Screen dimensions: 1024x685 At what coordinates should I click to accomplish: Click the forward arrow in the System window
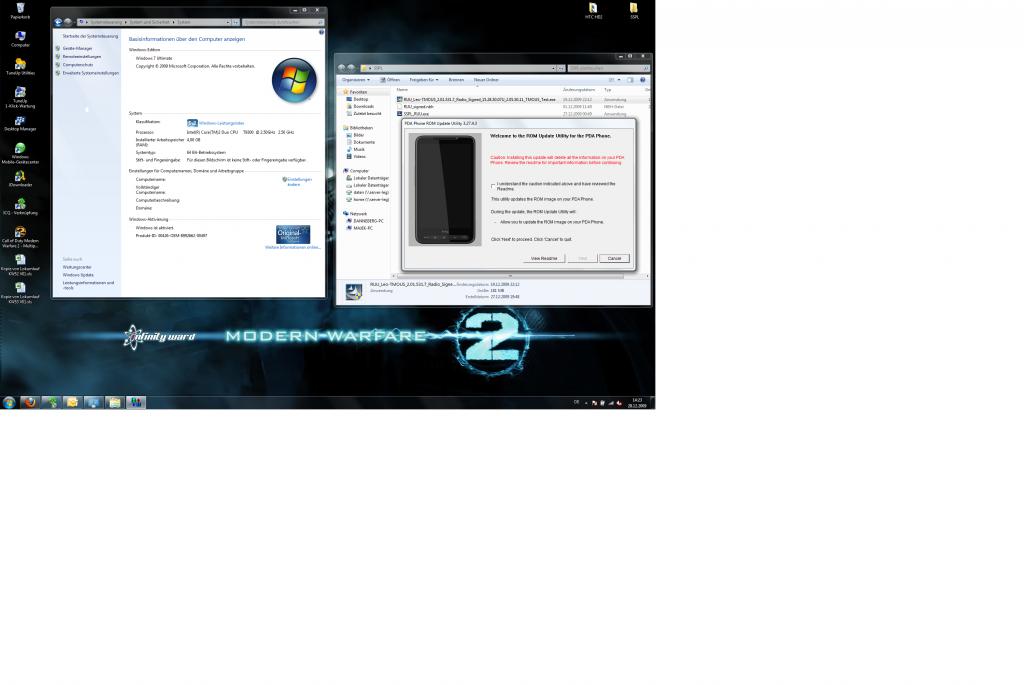(x=68, y=22)
